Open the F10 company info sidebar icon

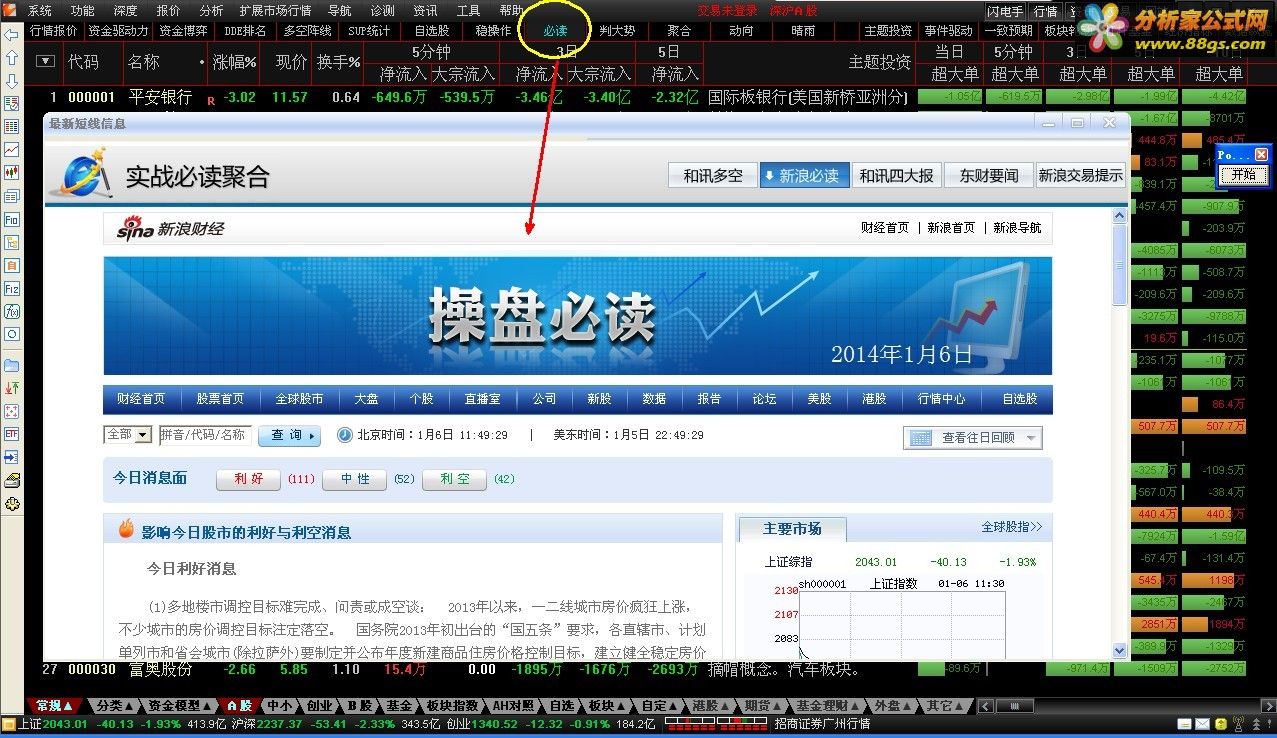[x=12, y=219]
